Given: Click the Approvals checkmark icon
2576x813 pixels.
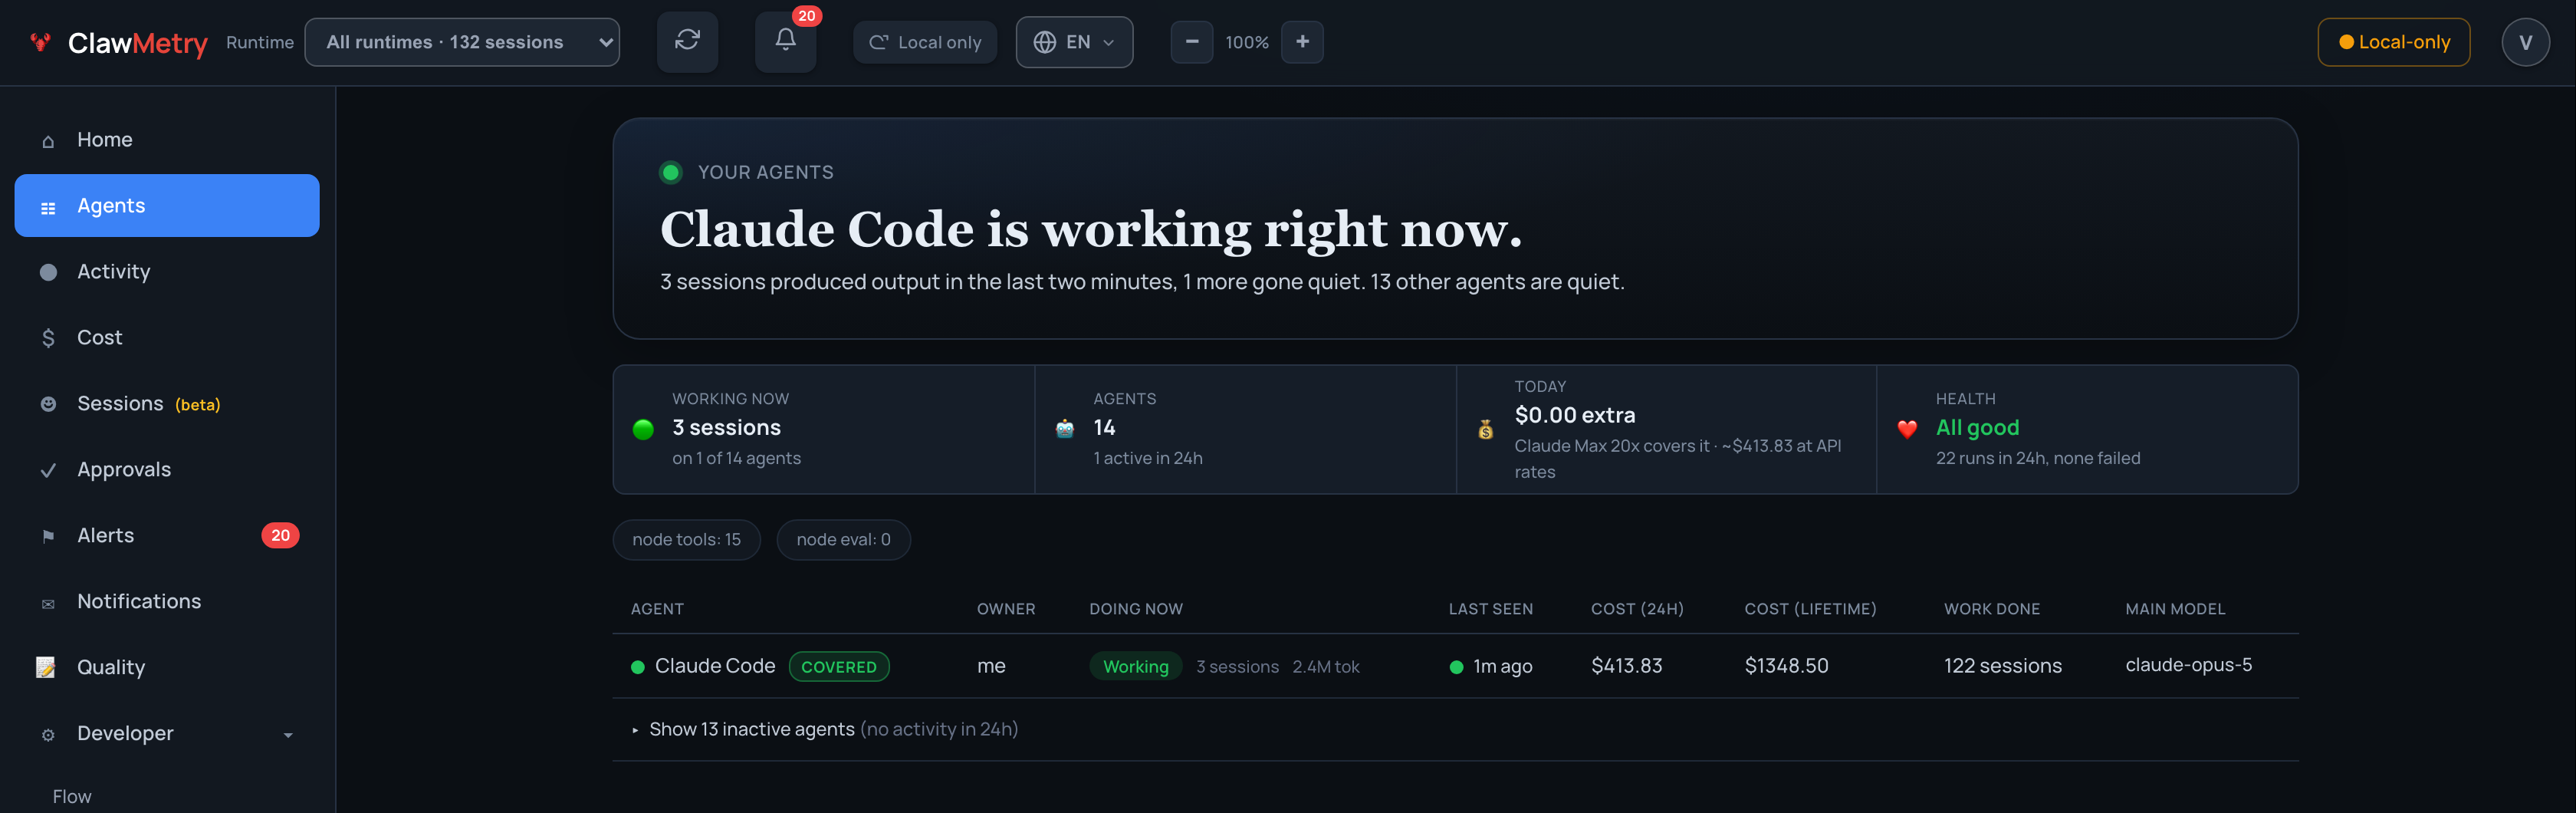Looking at the screenshot, I should tap(48, 470).
